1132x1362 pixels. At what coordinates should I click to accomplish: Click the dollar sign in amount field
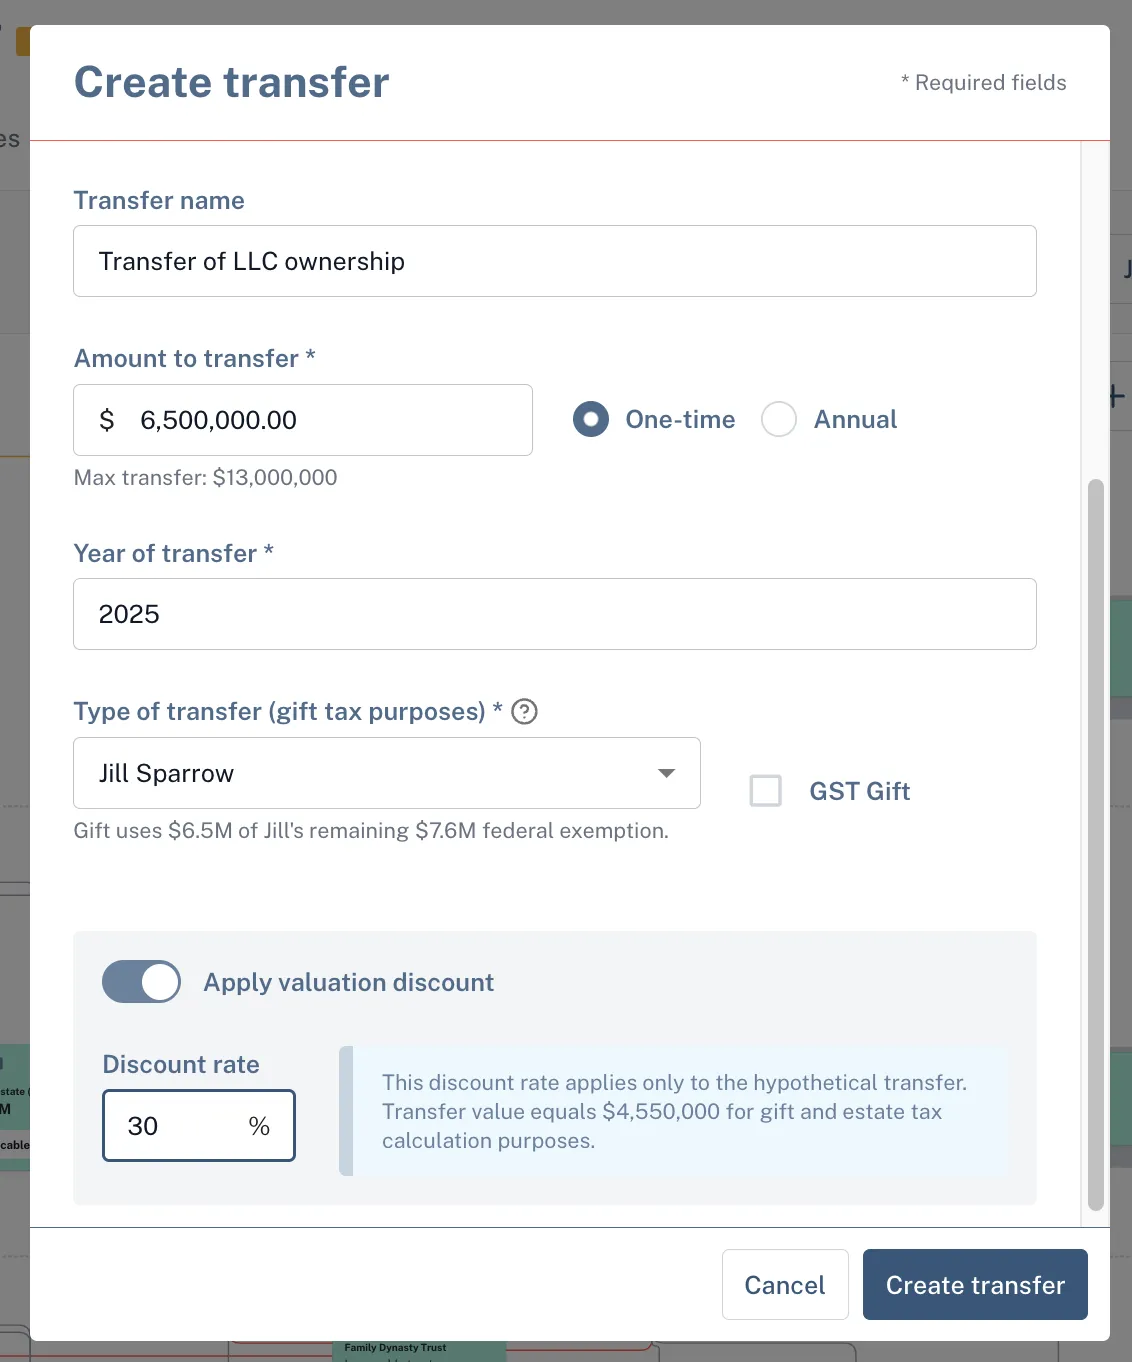107,420
